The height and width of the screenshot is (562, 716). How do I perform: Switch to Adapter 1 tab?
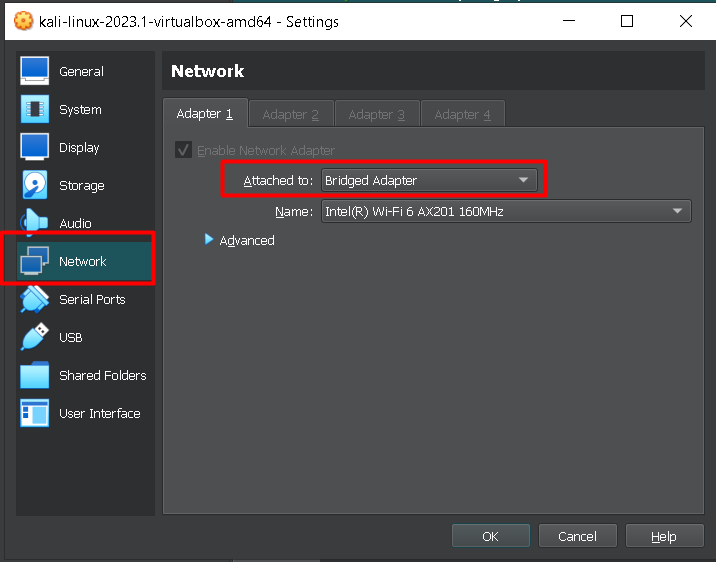click(x=205, y=114)
